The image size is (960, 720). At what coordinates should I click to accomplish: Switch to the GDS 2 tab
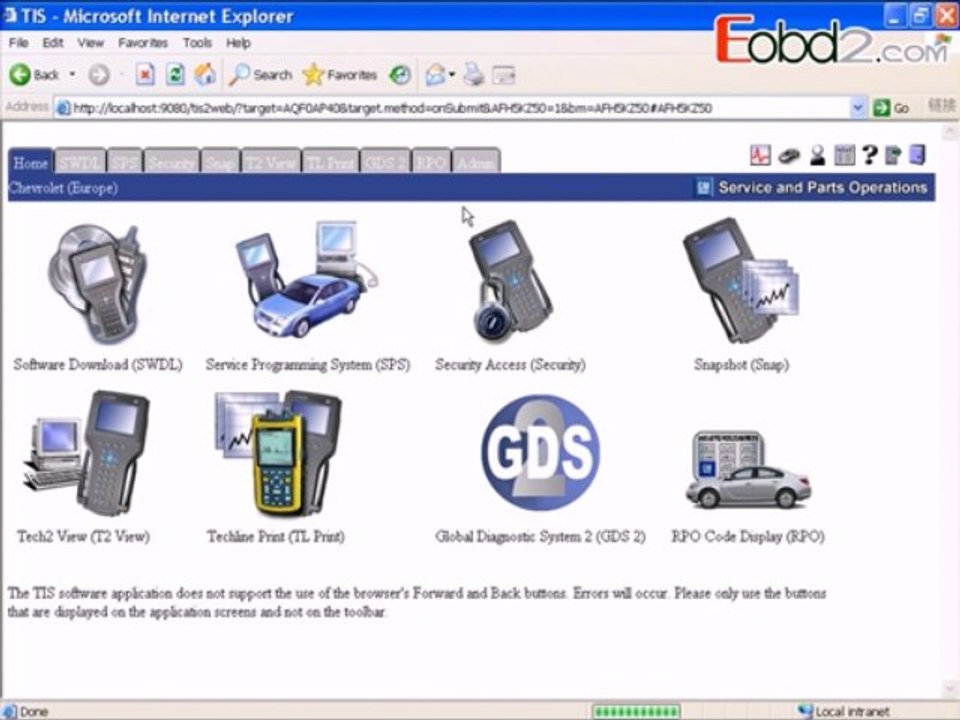(385, 162)
